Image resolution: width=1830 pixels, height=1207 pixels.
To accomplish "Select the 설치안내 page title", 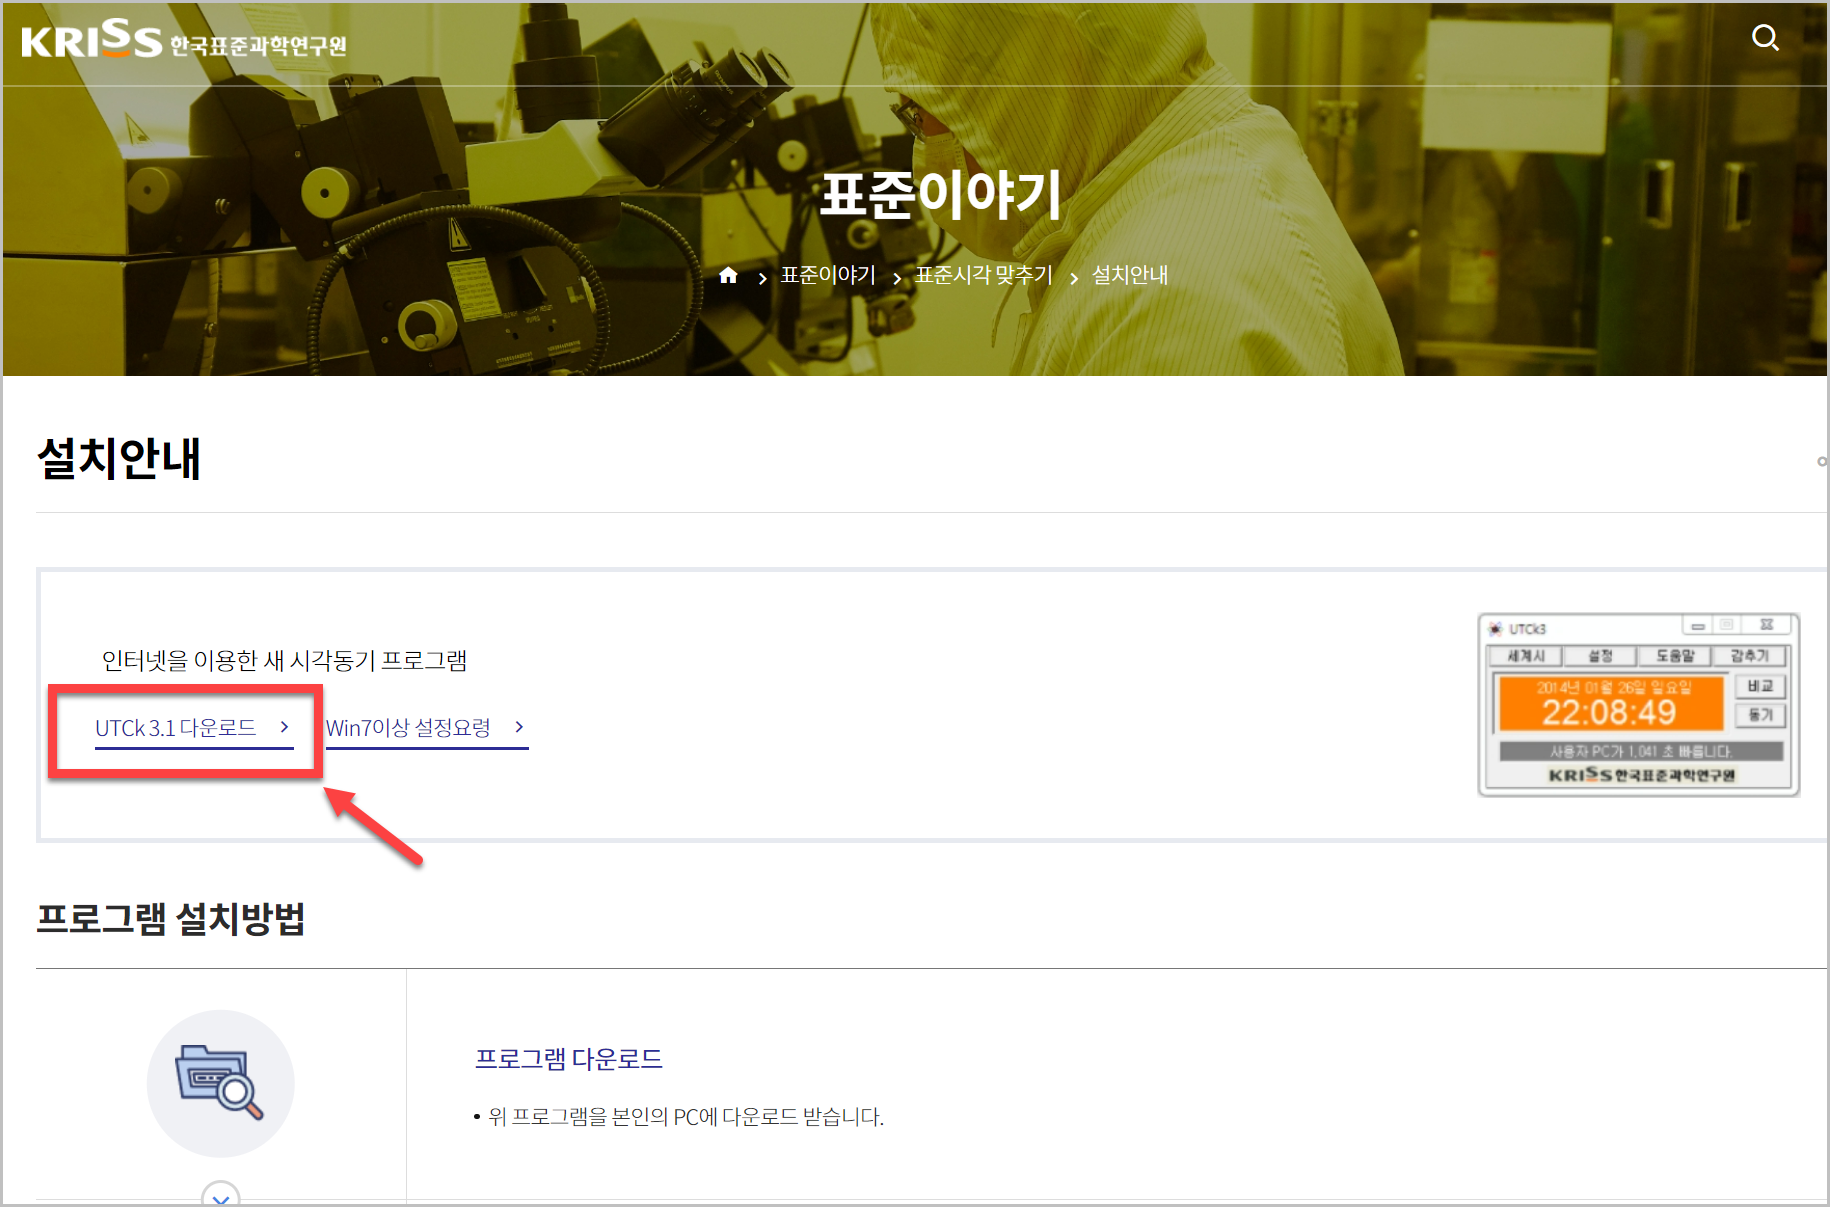I will 119,459.
